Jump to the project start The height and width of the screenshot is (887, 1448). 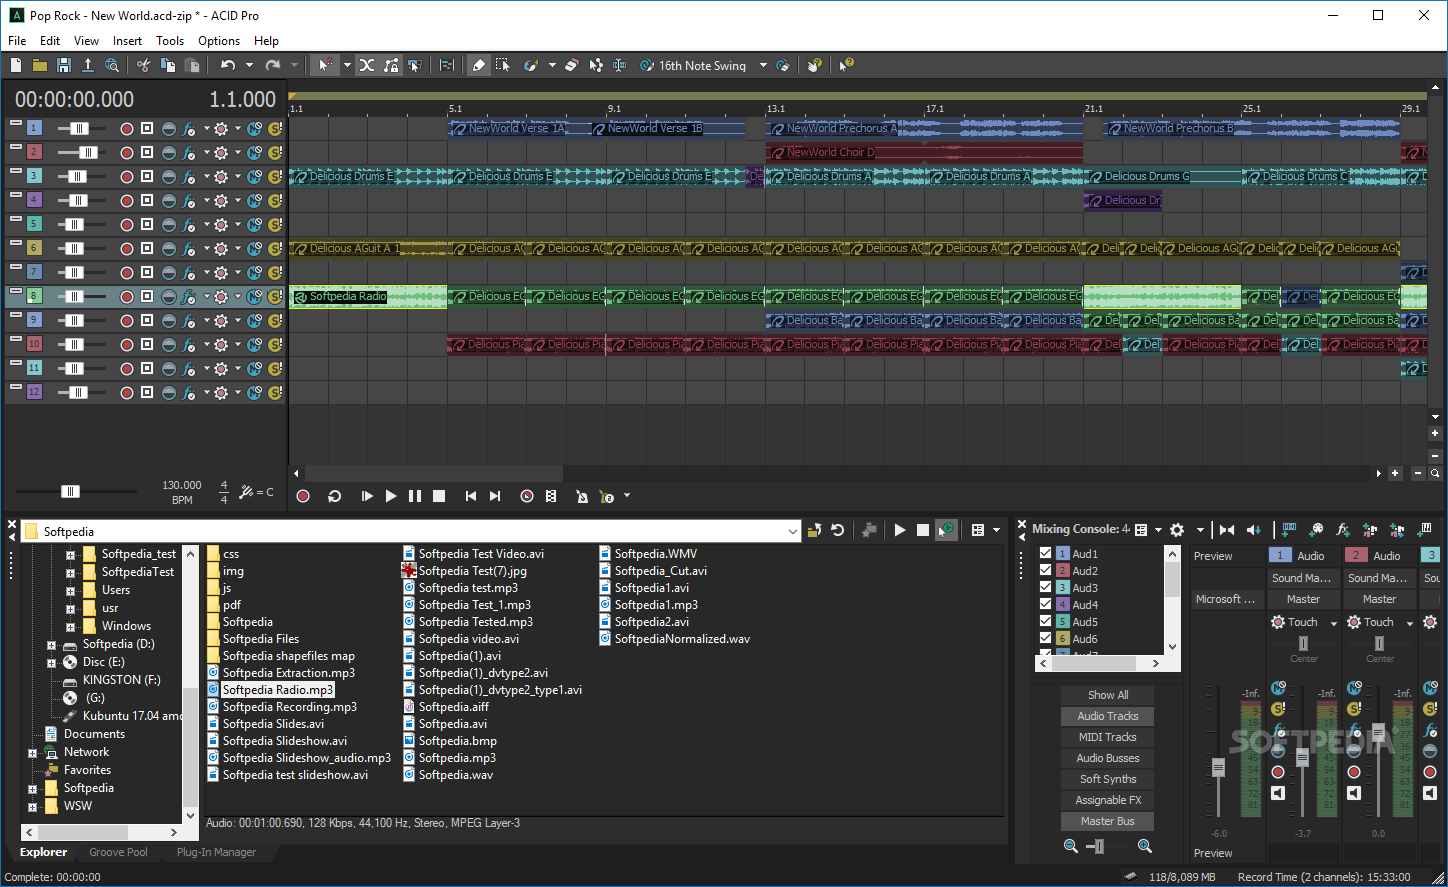[x=471, y=496]
